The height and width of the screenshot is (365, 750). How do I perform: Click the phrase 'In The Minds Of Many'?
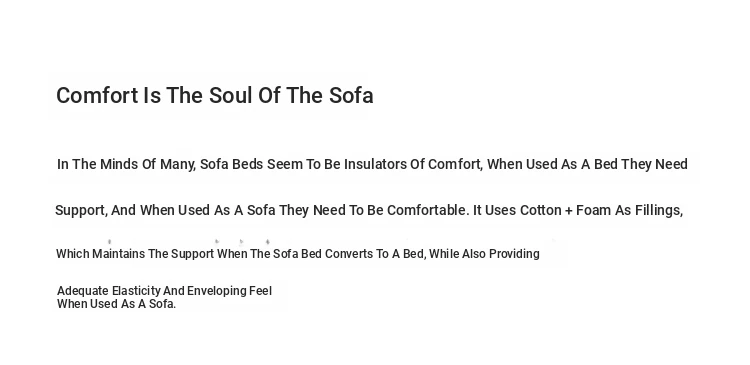[125, 165]
